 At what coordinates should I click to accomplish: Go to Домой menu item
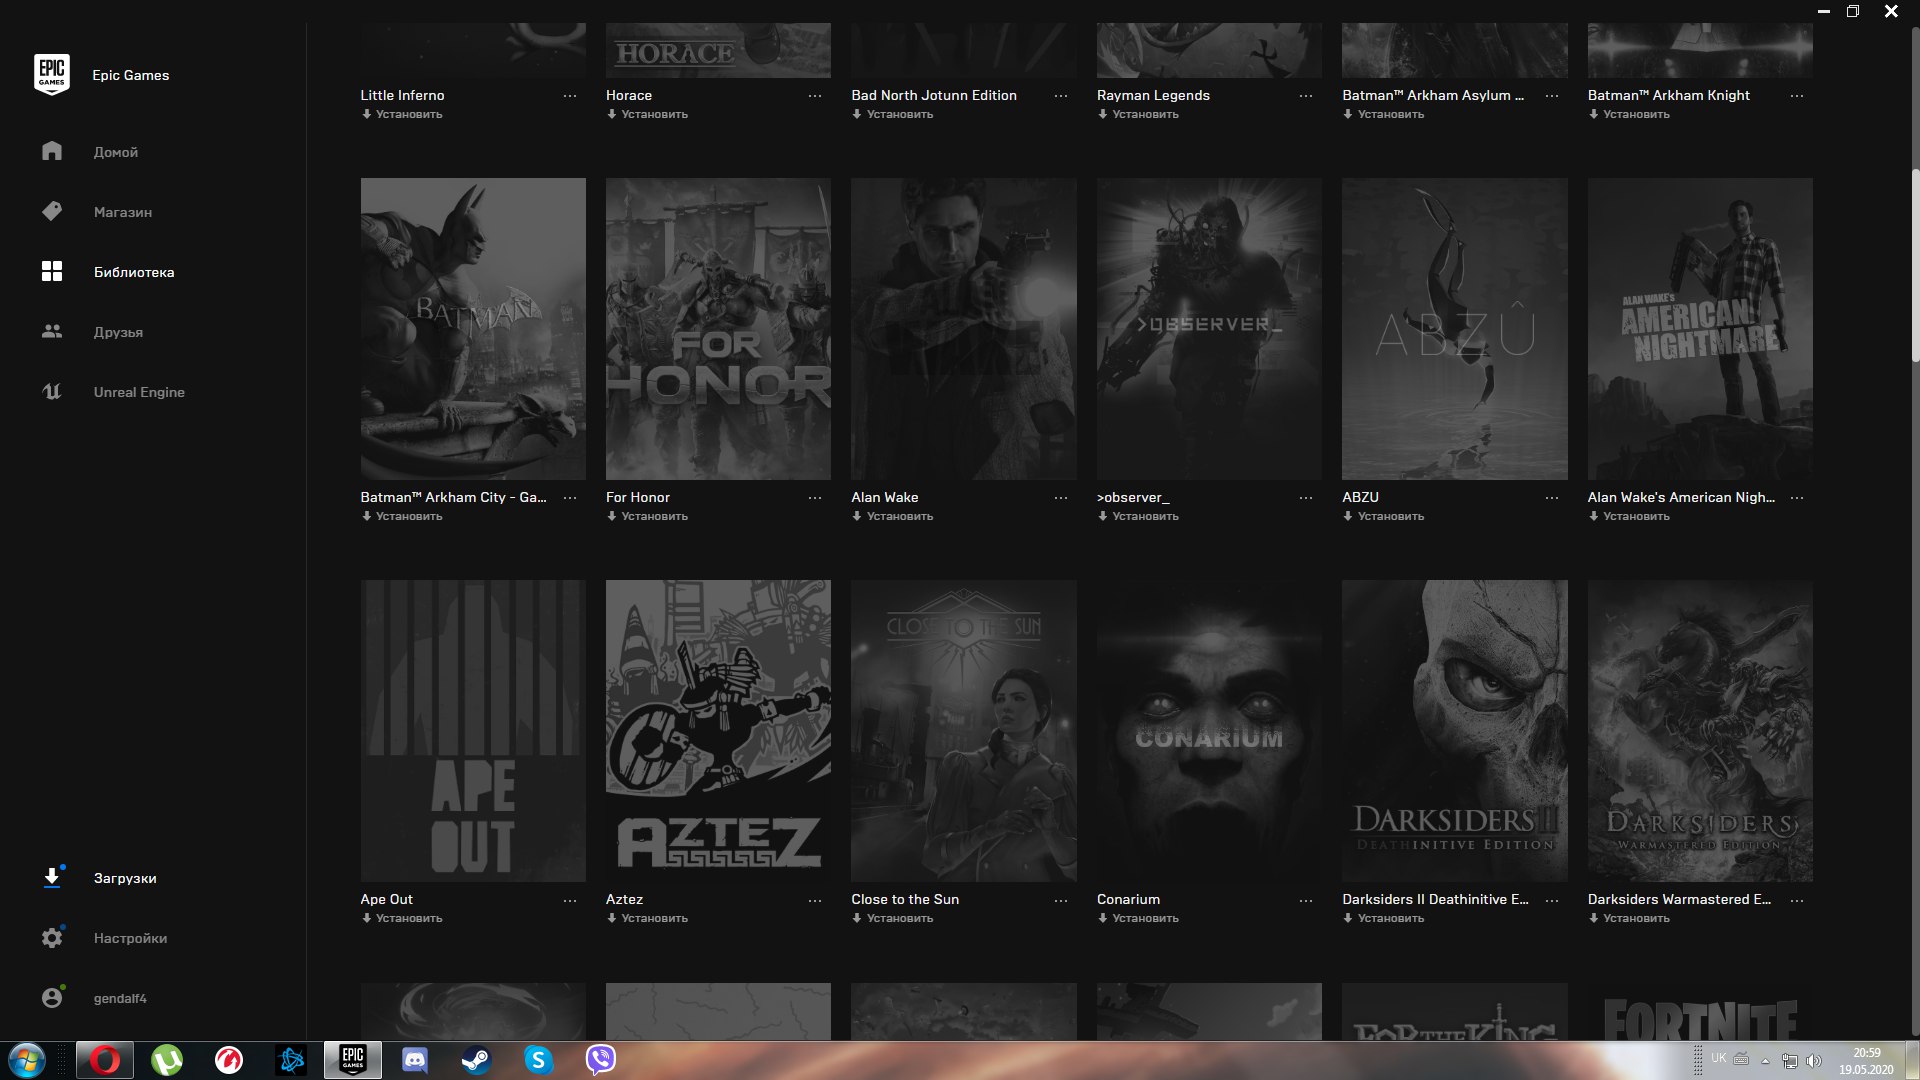(x=116, y=152)
